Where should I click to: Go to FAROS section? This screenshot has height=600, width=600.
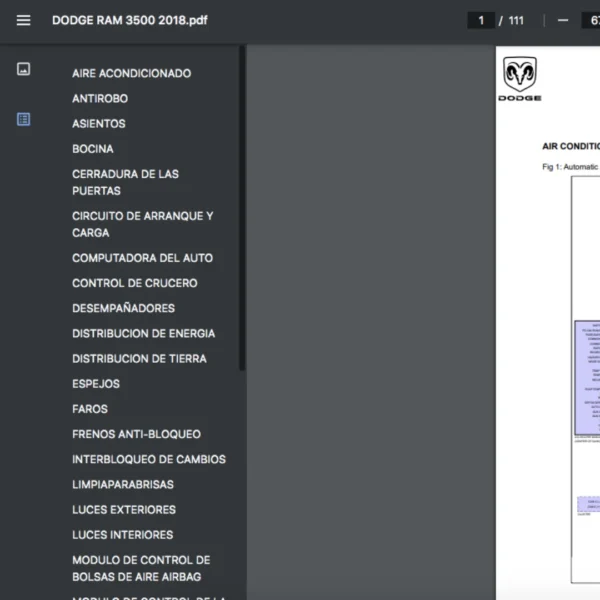[90, 408]
